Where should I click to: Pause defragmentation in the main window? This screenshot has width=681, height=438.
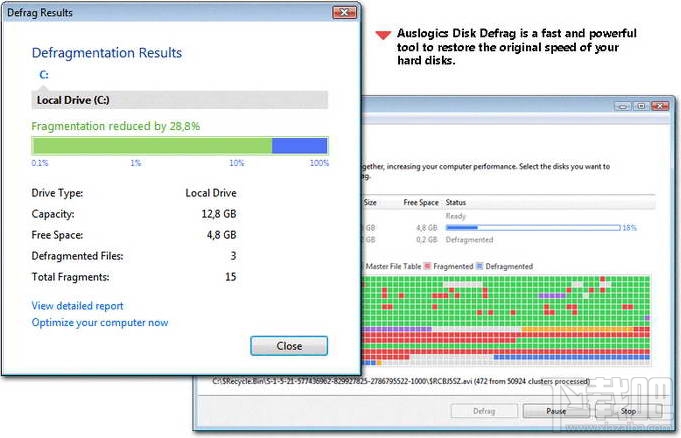[x=556, y=411]
